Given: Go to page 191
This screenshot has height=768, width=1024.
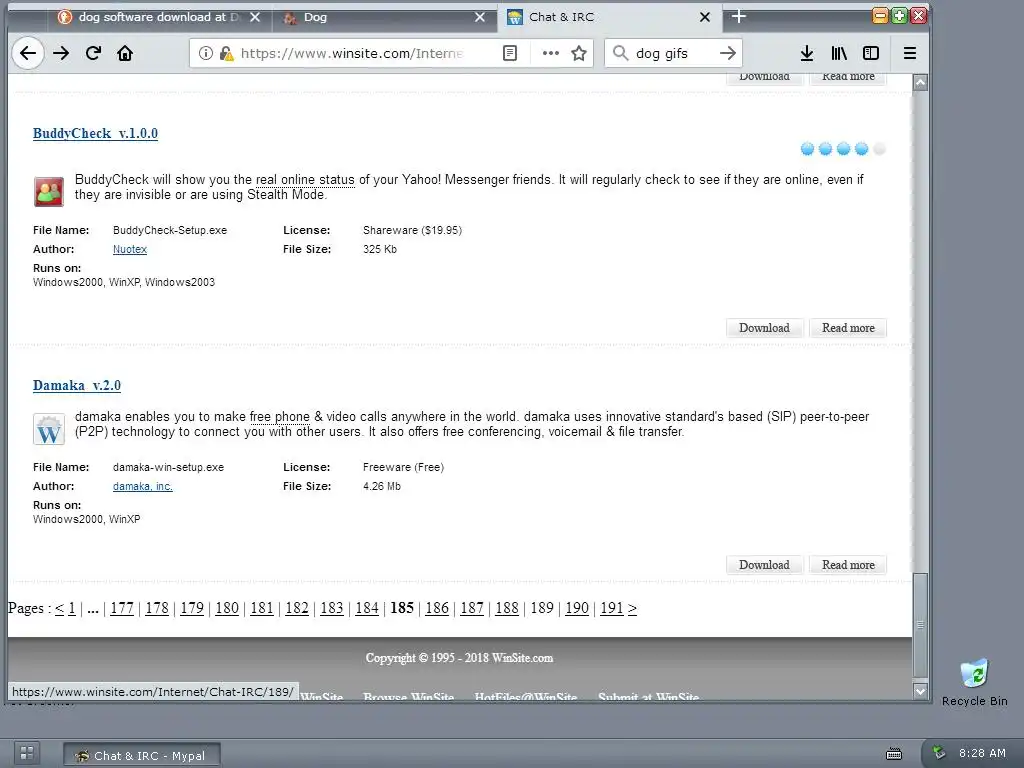Looking at the screenshot, I should click(x=611, y=608).
